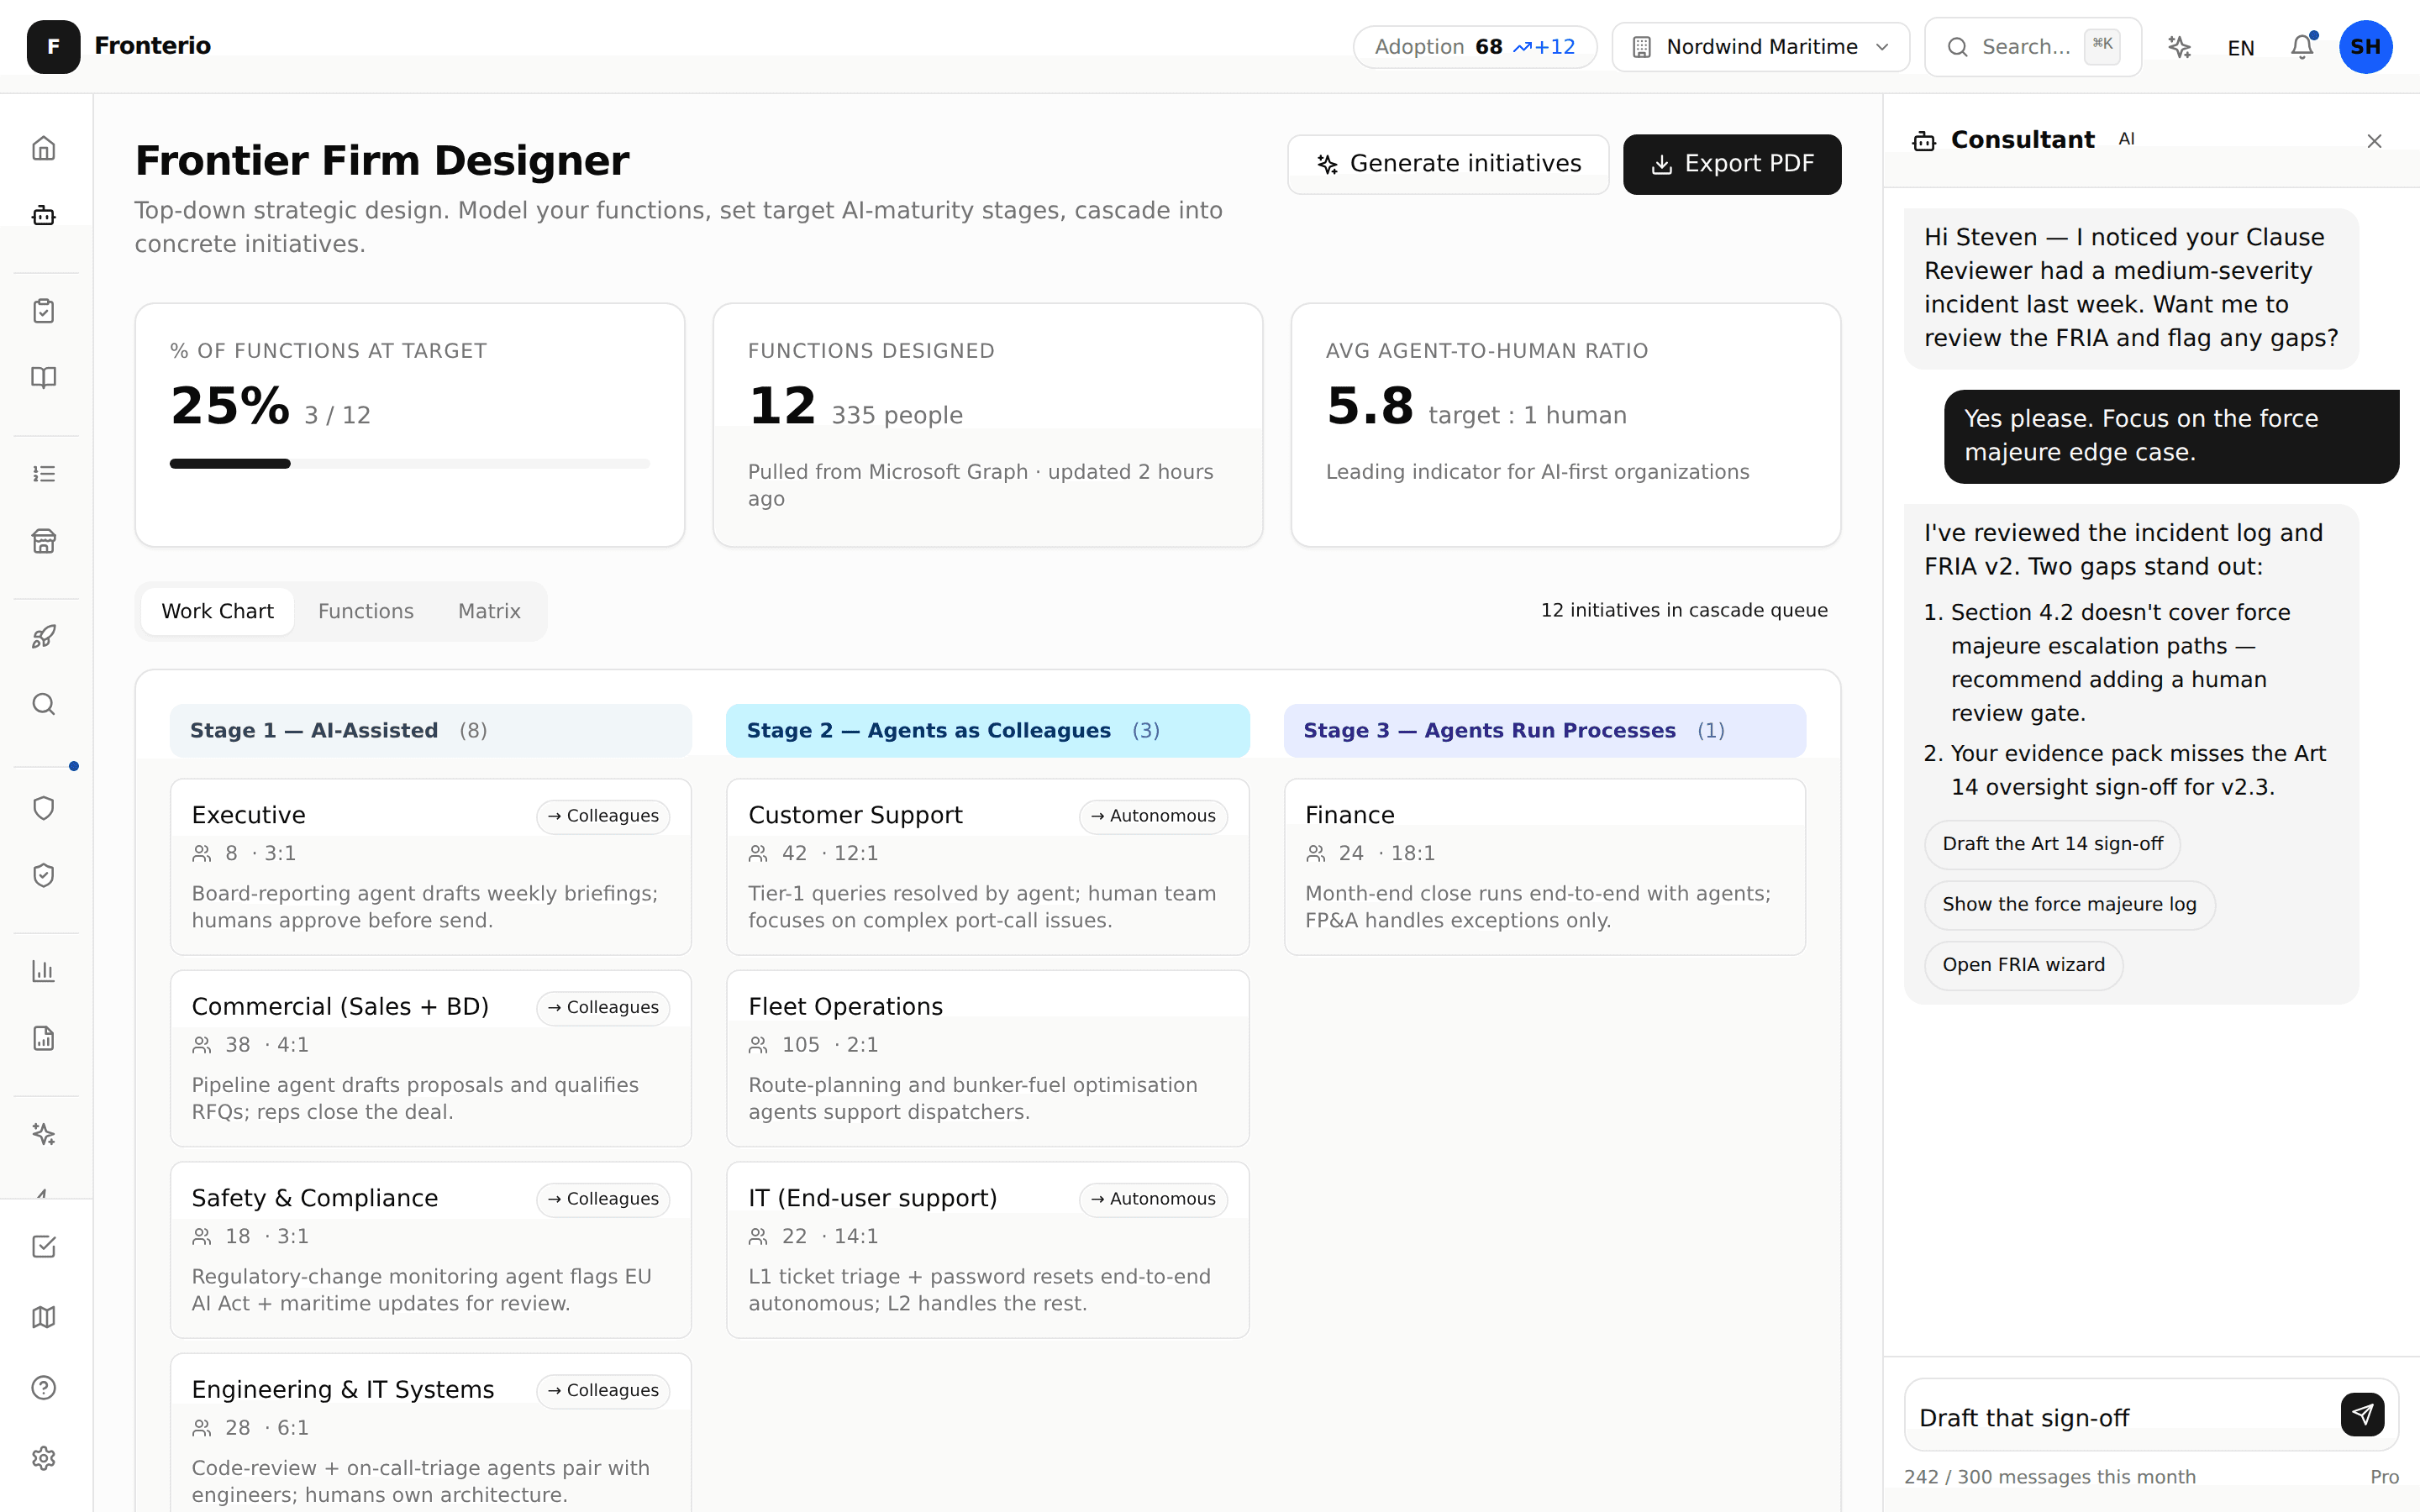Click Colleagues badge on Safety & Compliance

click(603, 1199)
